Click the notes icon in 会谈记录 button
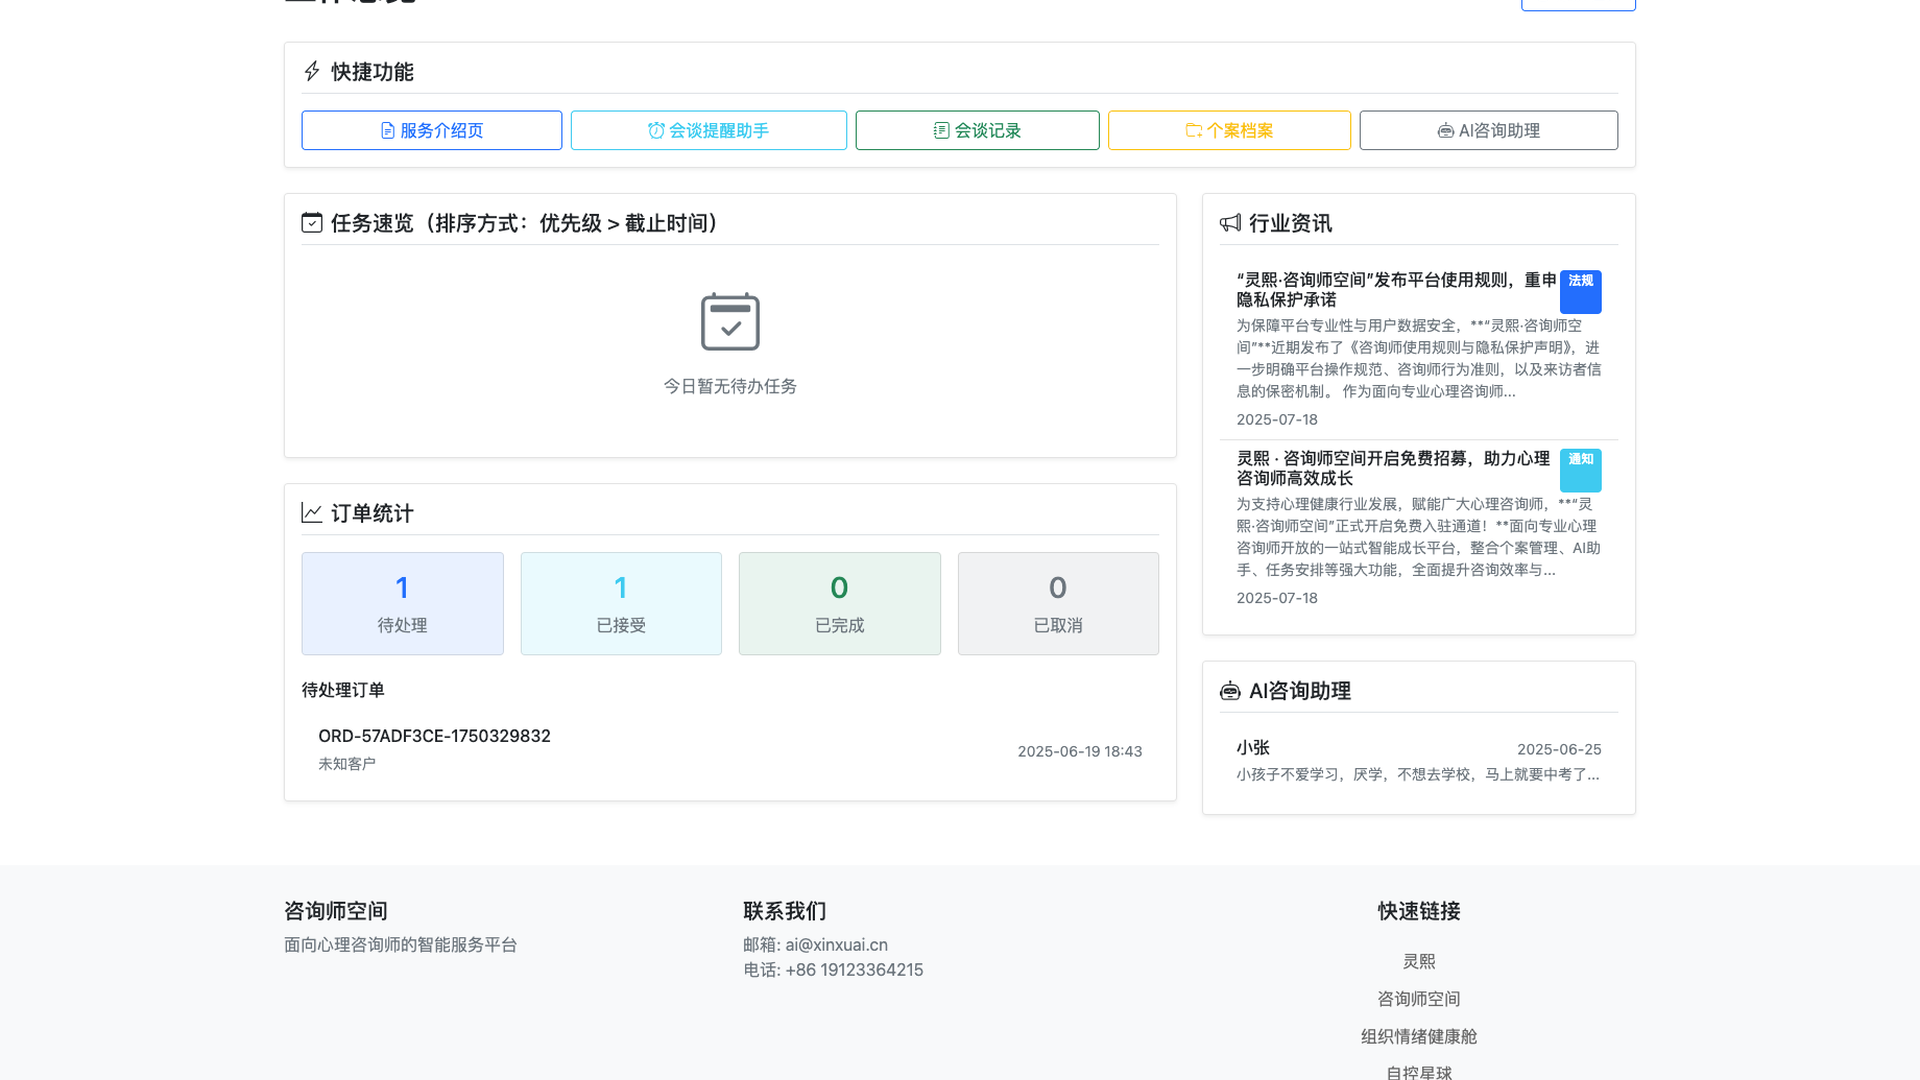The height and width of the screenshot is (1080, 1920). [941, 131]
